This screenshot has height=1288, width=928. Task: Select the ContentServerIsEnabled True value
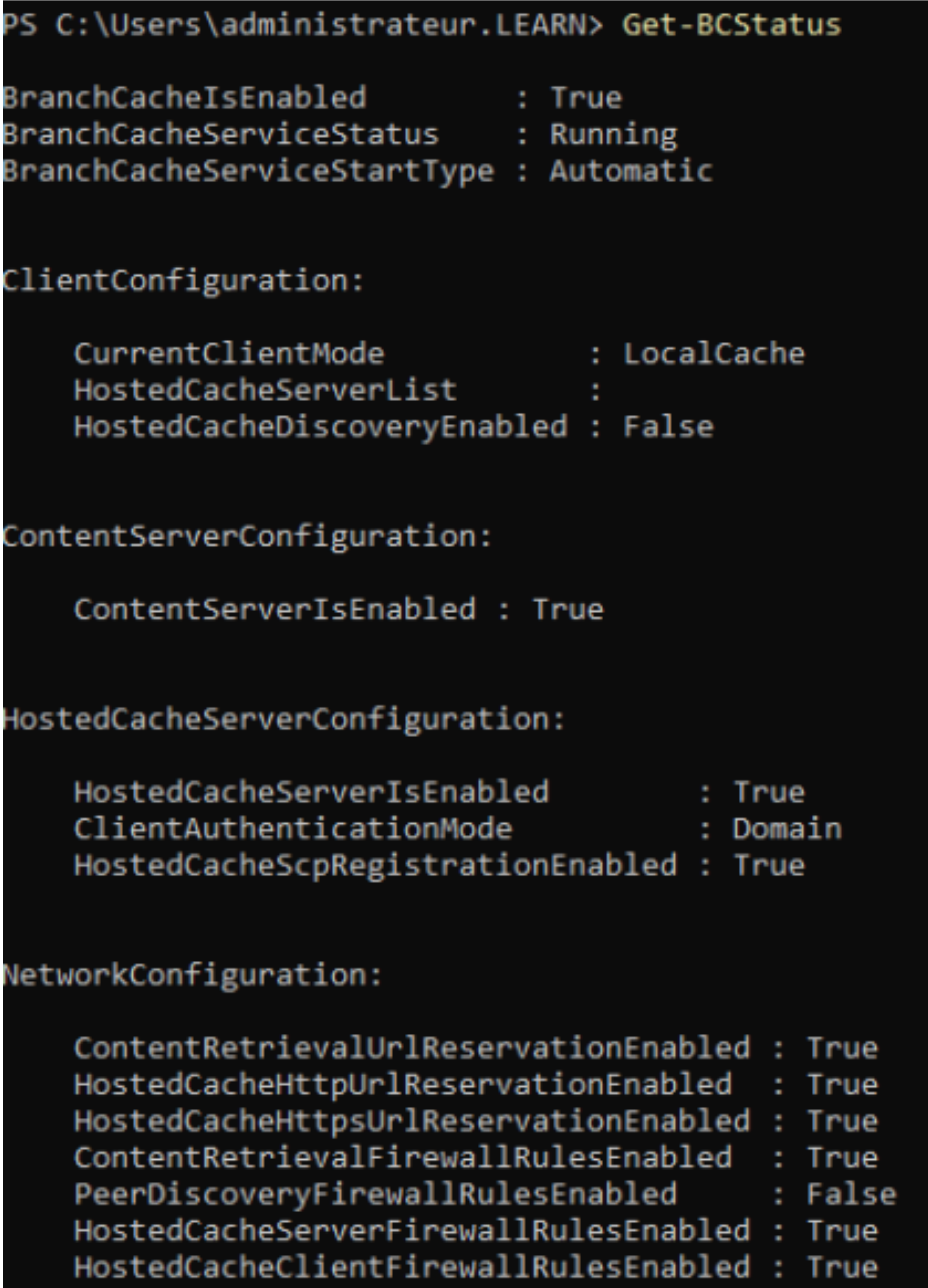(566, 609)
